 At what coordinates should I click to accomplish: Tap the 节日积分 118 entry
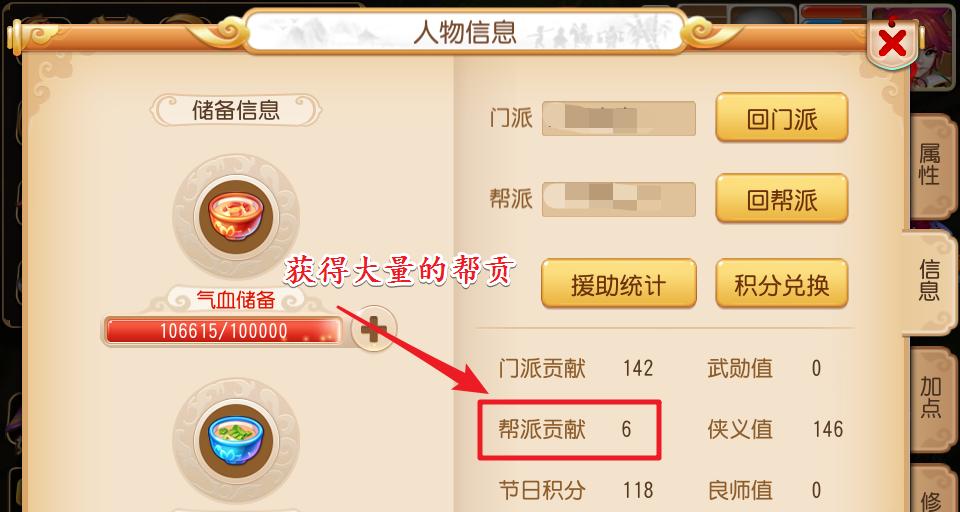(x=576, y=490)
